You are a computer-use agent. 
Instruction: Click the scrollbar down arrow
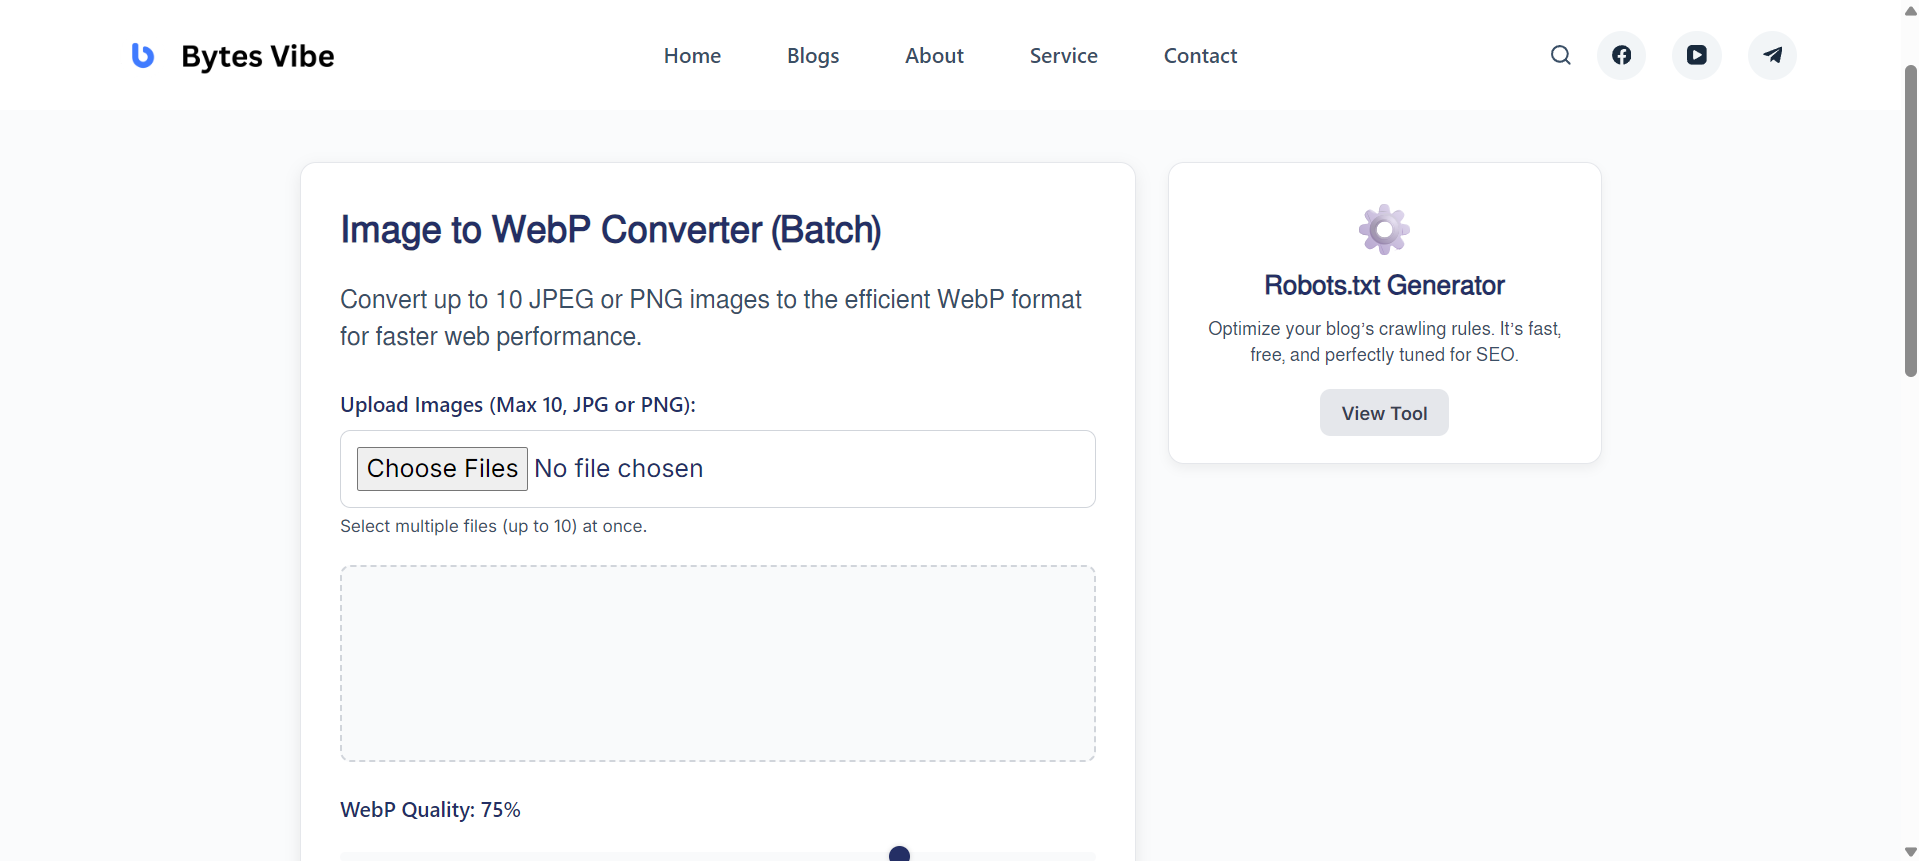(1910, 852)
